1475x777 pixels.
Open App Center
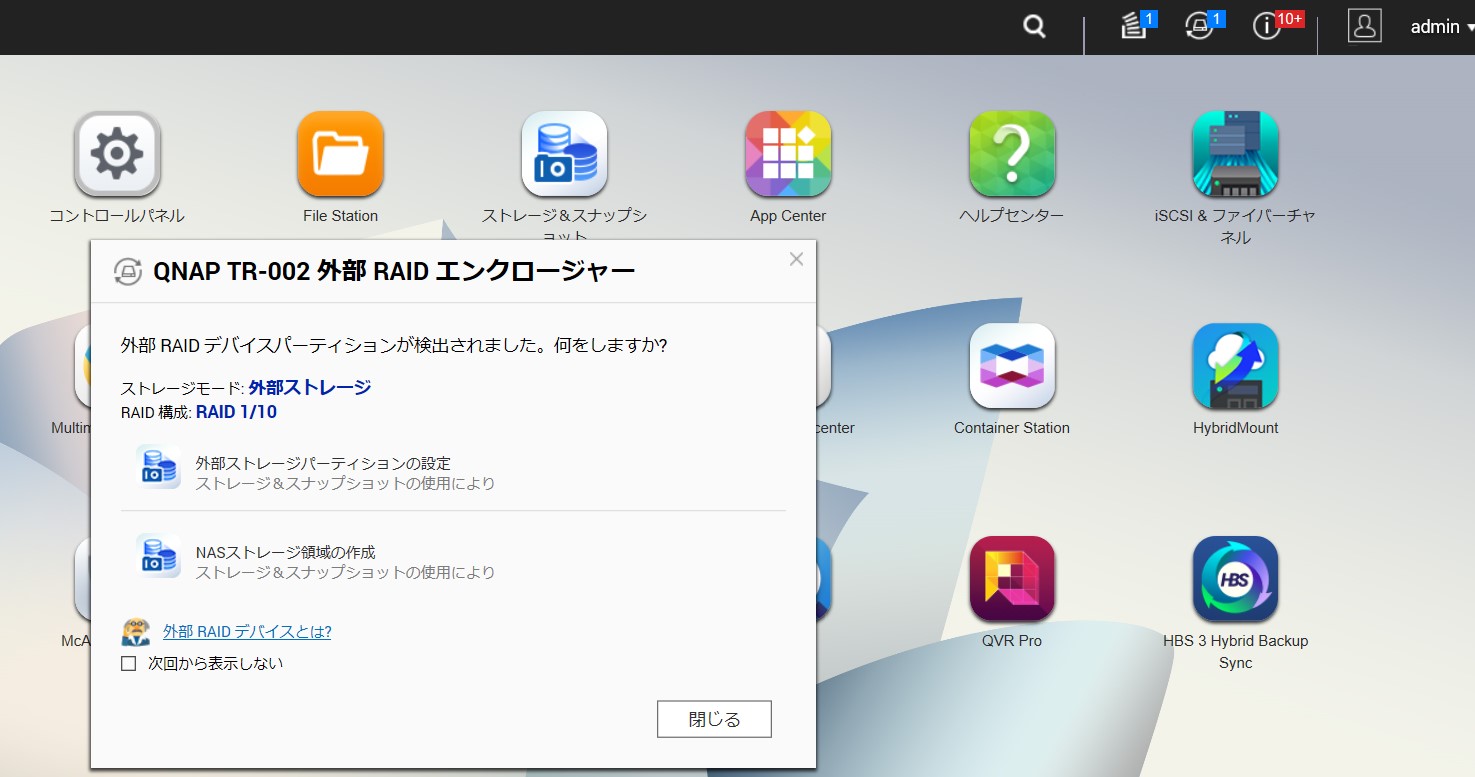[788, 155]
